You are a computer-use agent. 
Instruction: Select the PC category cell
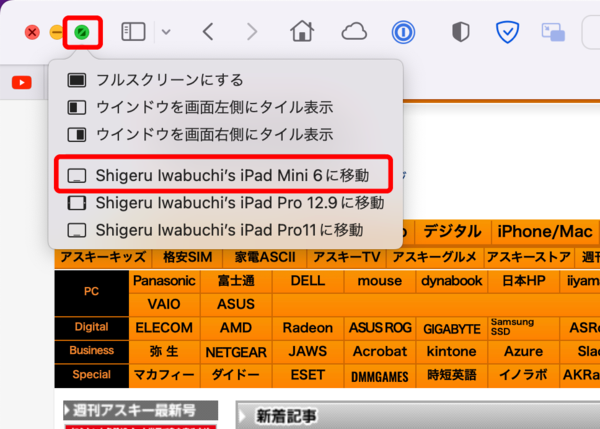(x=91, y=292)
